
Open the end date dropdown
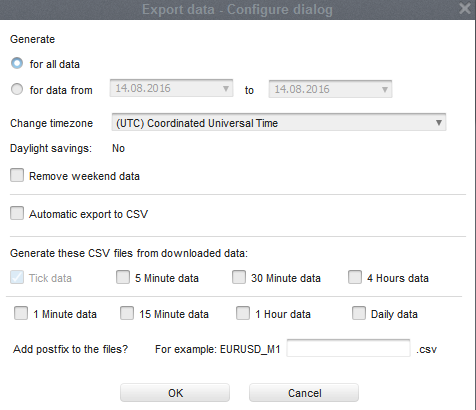click(x=330, y=89)
